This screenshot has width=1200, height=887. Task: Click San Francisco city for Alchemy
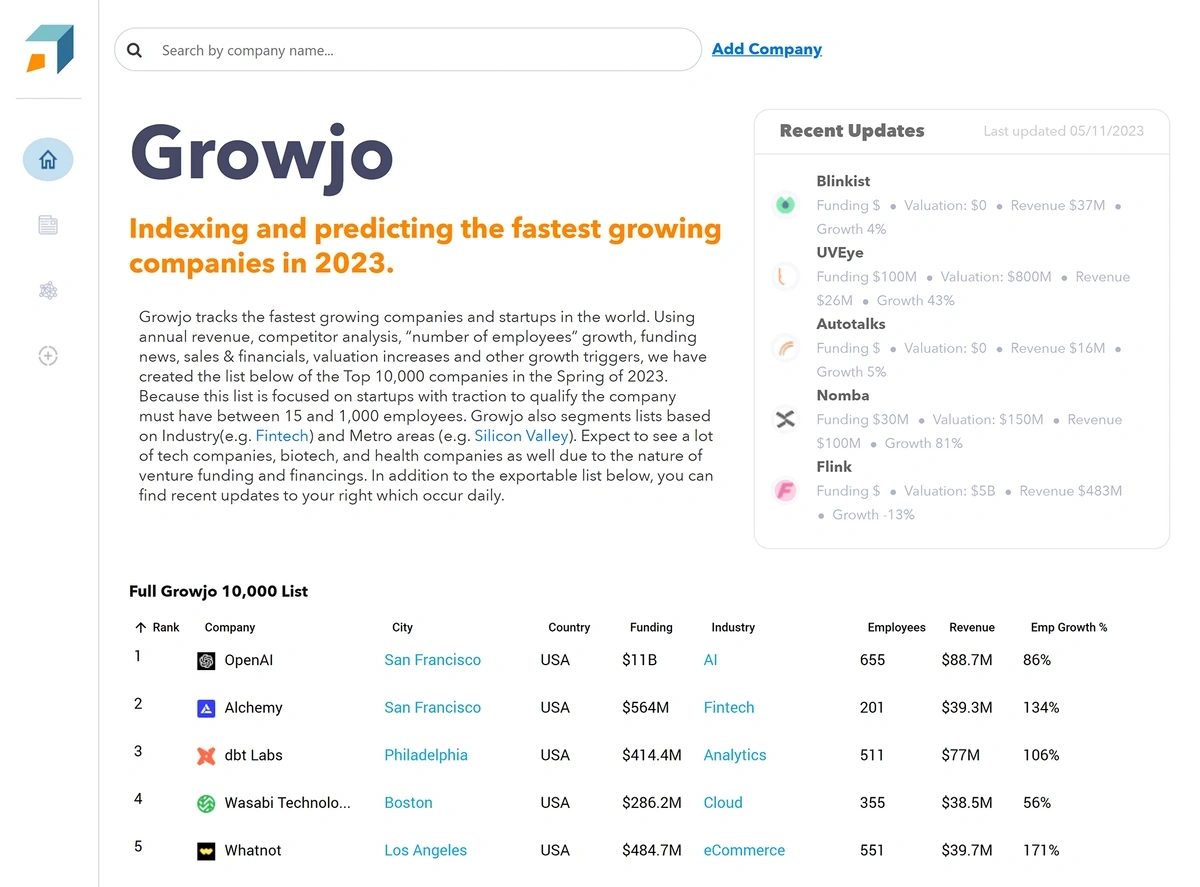coord(432,708)
